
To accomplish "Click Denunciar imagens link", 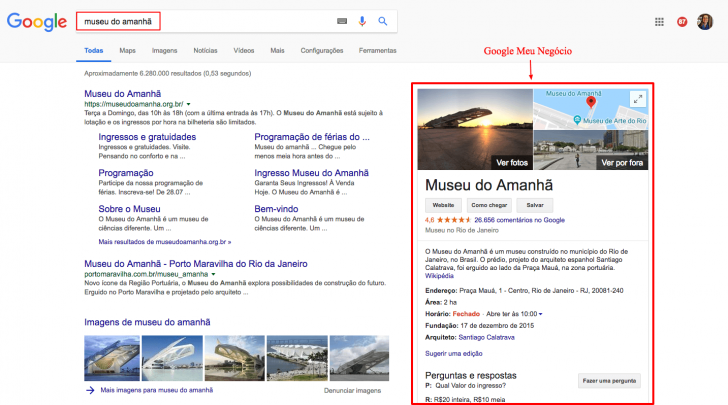I will click(x=352, y=391).
